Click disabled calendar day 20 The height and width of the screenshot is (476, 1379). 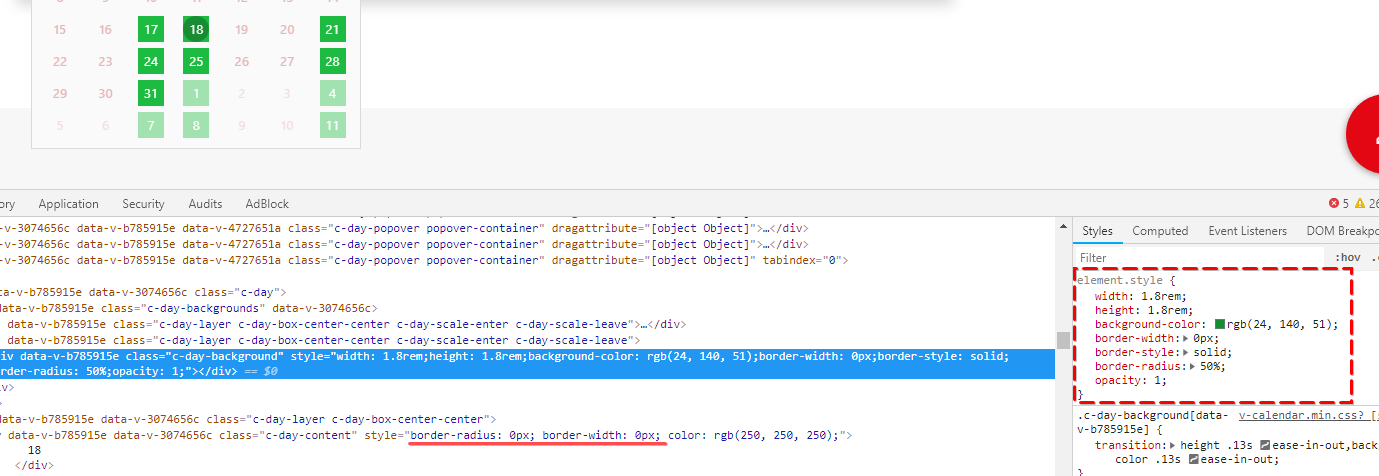click(x=287, y=30)
